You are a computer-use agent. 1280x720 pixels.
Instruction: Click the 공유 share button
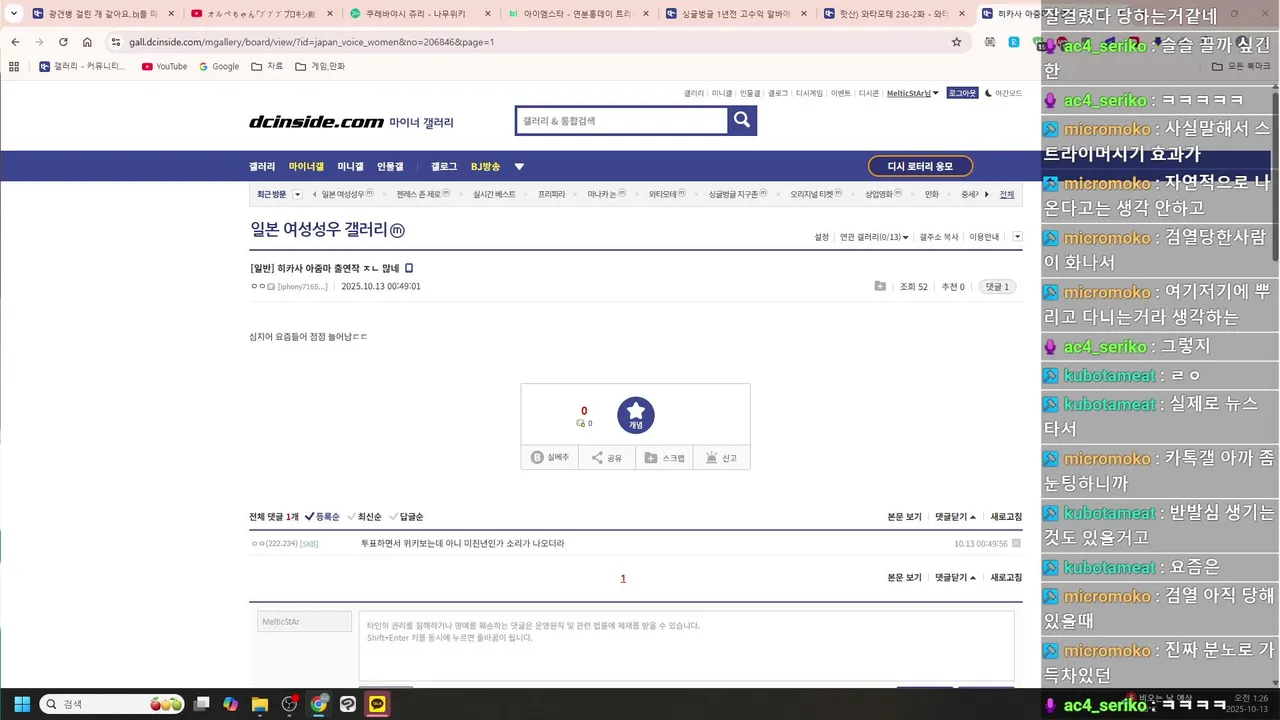(x=606, y=457)
